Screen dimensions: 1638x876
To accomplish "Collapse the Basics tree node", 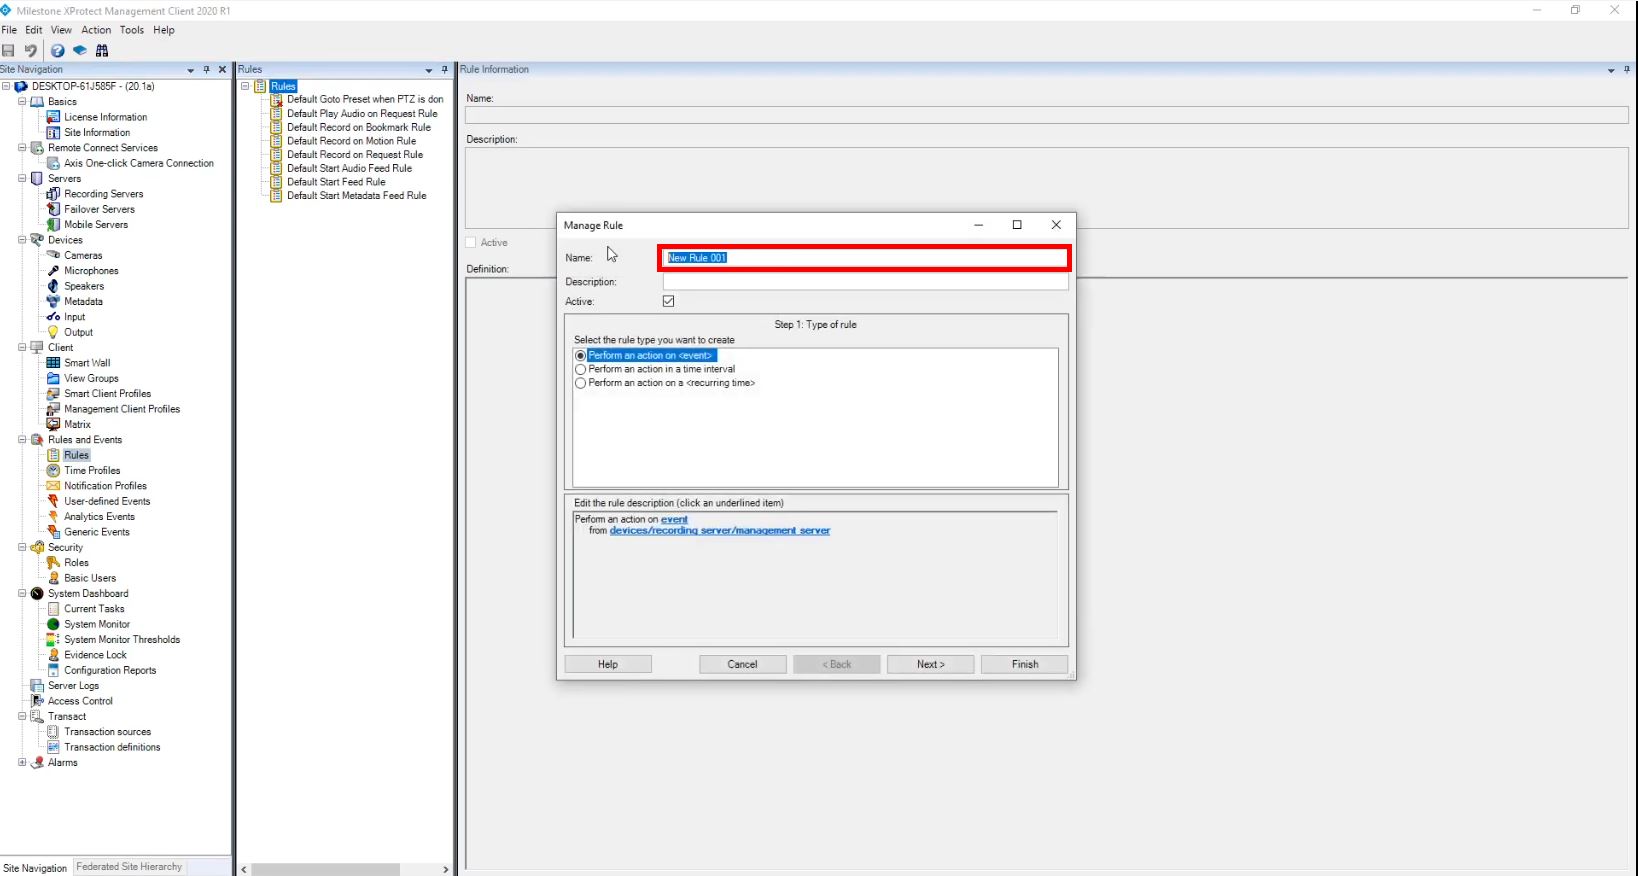I will [x=22, y=102].
